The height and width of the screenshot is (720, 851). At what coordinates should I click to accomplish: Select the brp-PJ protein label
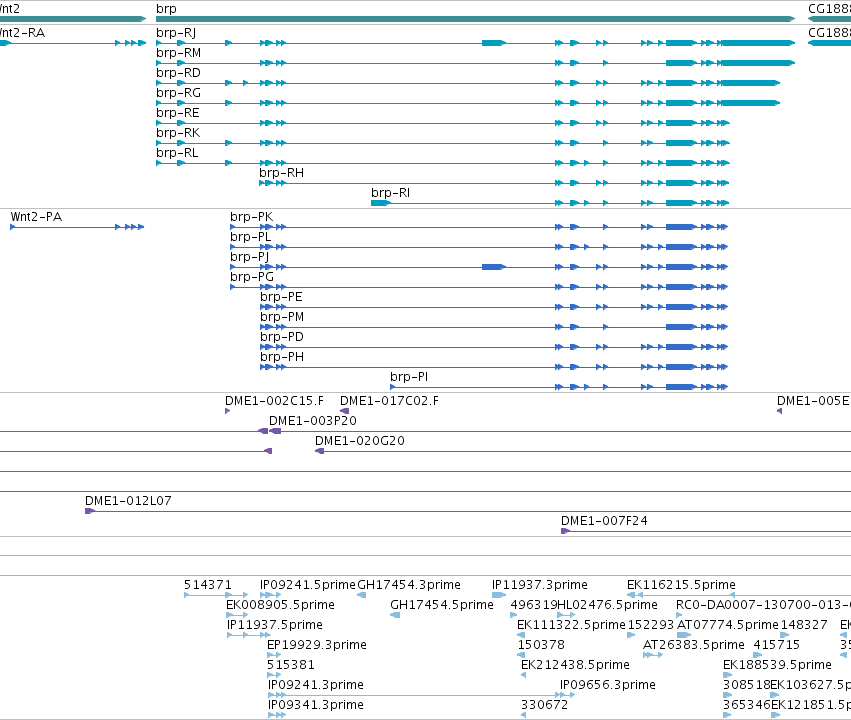(249, 257)
